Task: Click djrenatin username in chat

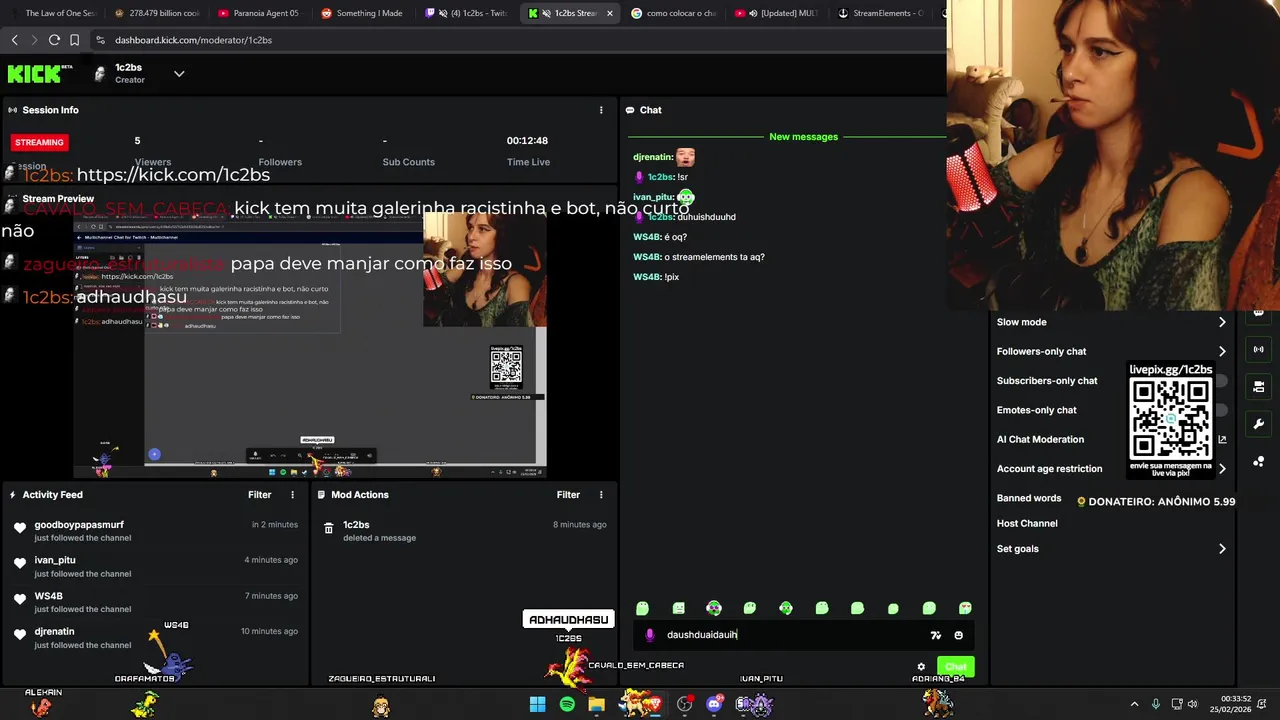Action: [653, 157]
